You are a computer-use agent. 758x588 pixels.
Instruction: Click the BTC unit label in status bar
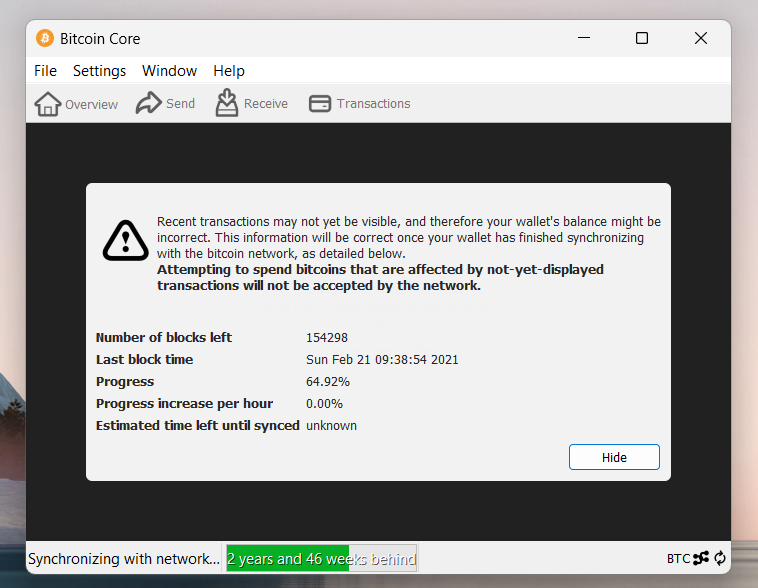pos(678,559)
